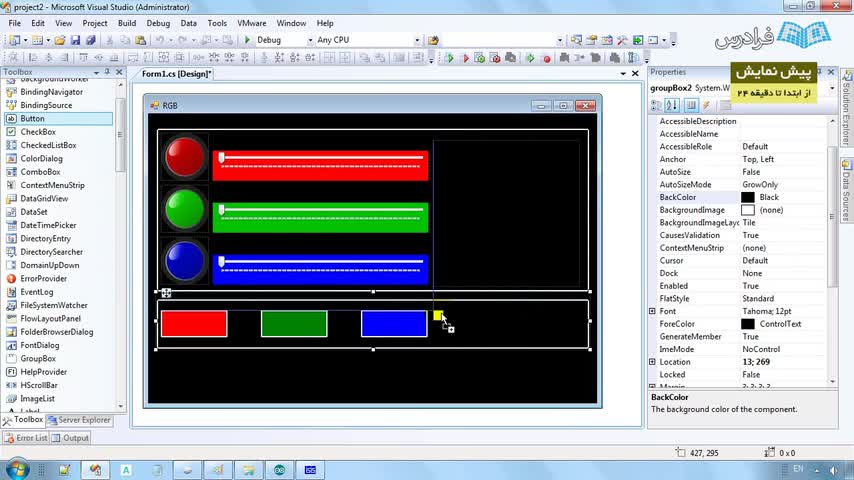854x480 pixels.
Task: Click the Cut scissors icon
Action: 109,40
